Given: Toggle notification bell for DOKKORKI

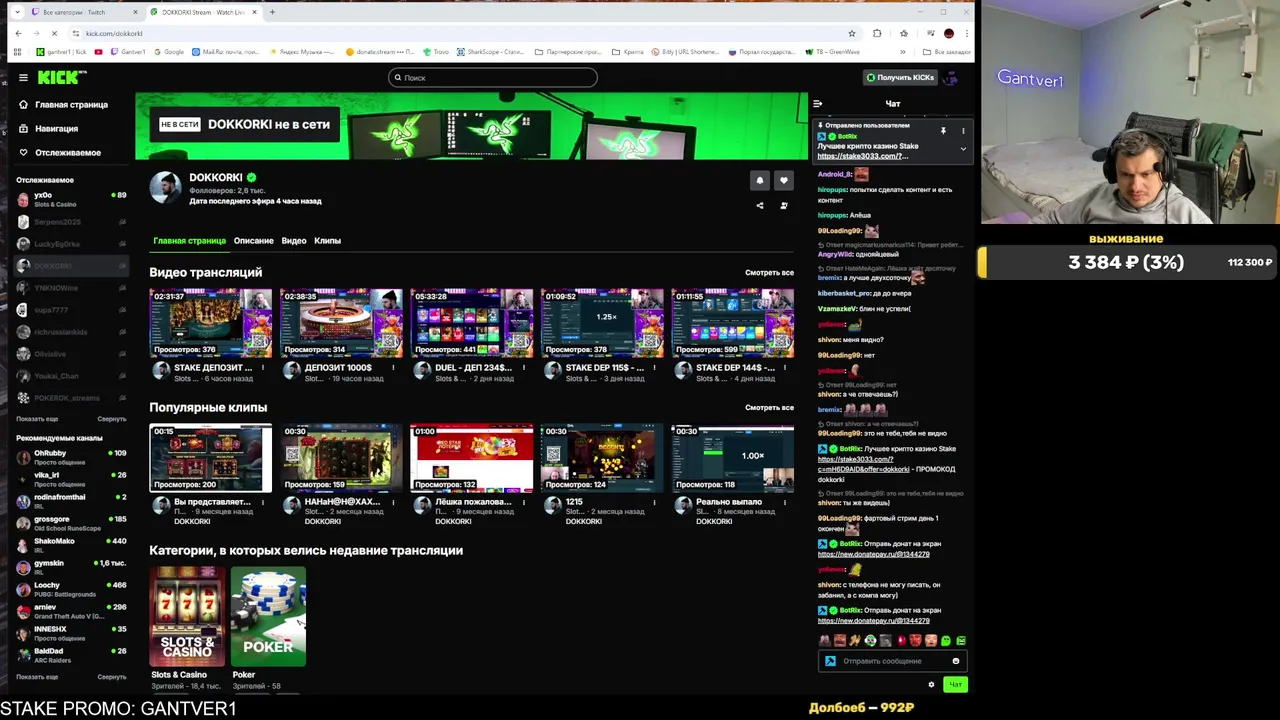Looking at the screenshot, I should click(x=759, y=180).
